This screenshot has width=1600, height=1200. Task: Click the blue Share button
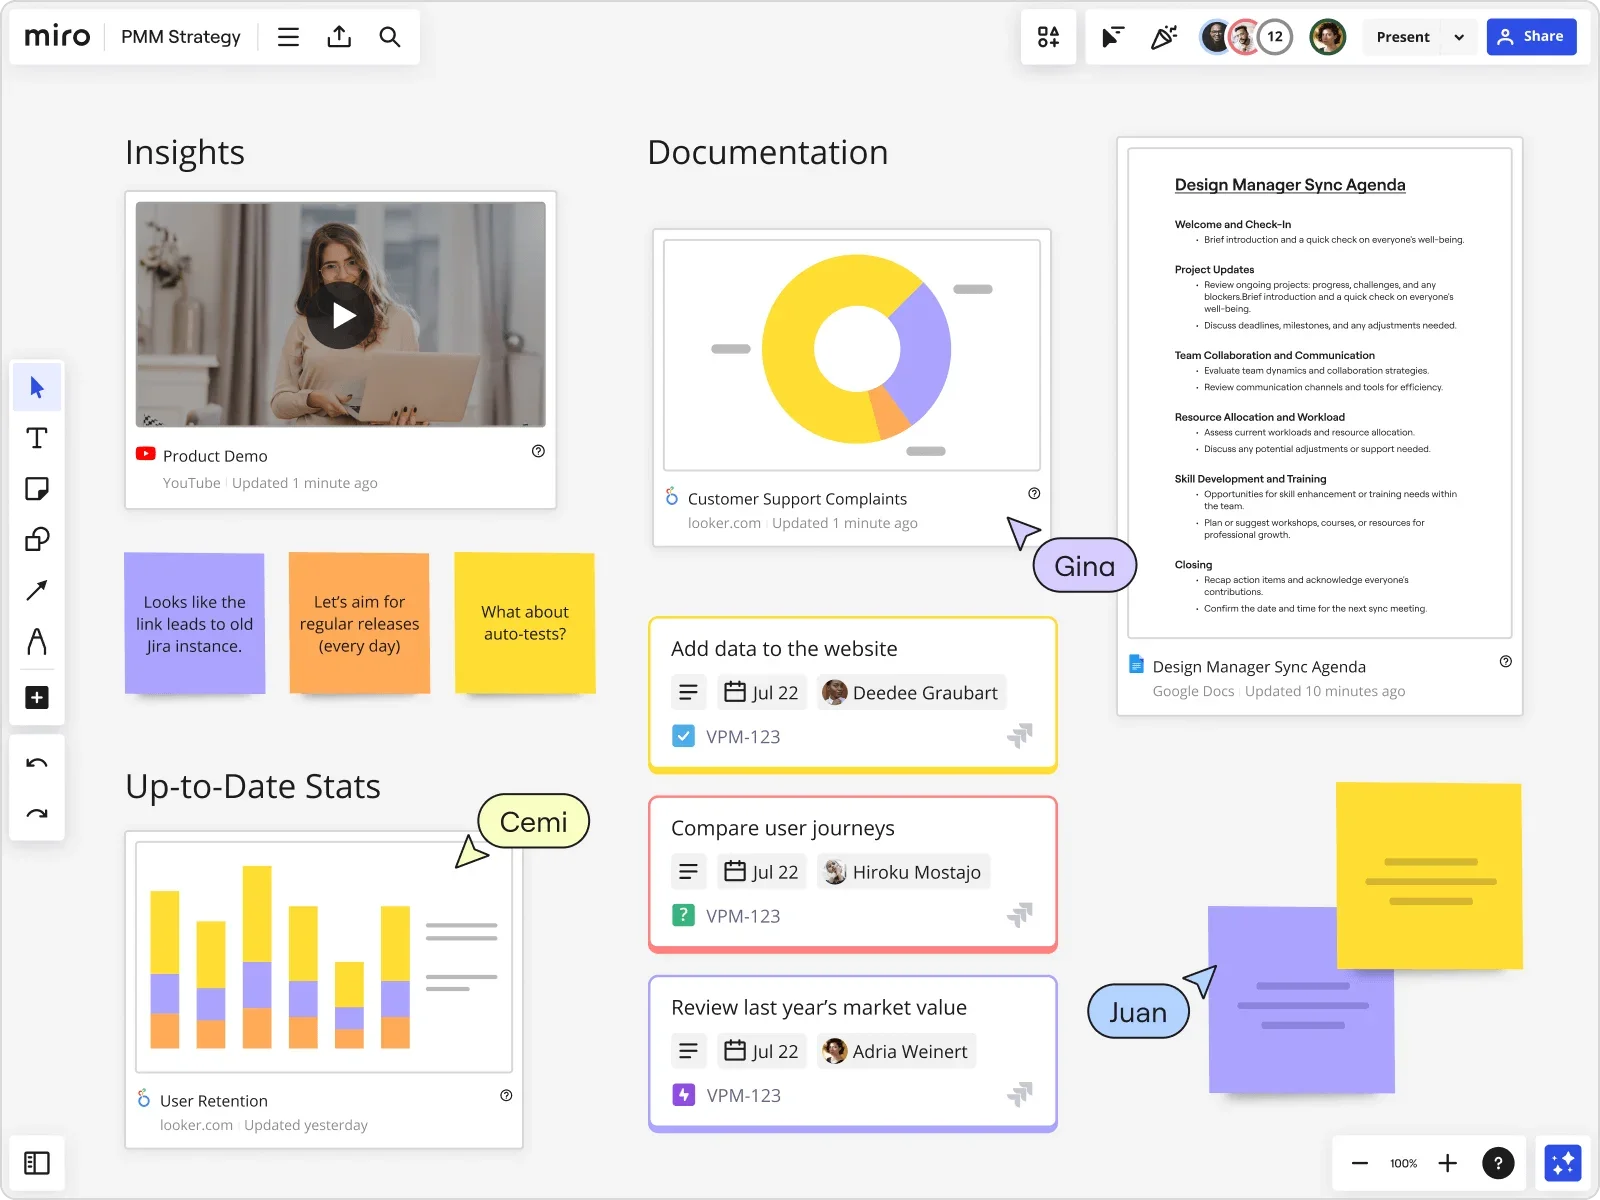[x=1532, y=36]
